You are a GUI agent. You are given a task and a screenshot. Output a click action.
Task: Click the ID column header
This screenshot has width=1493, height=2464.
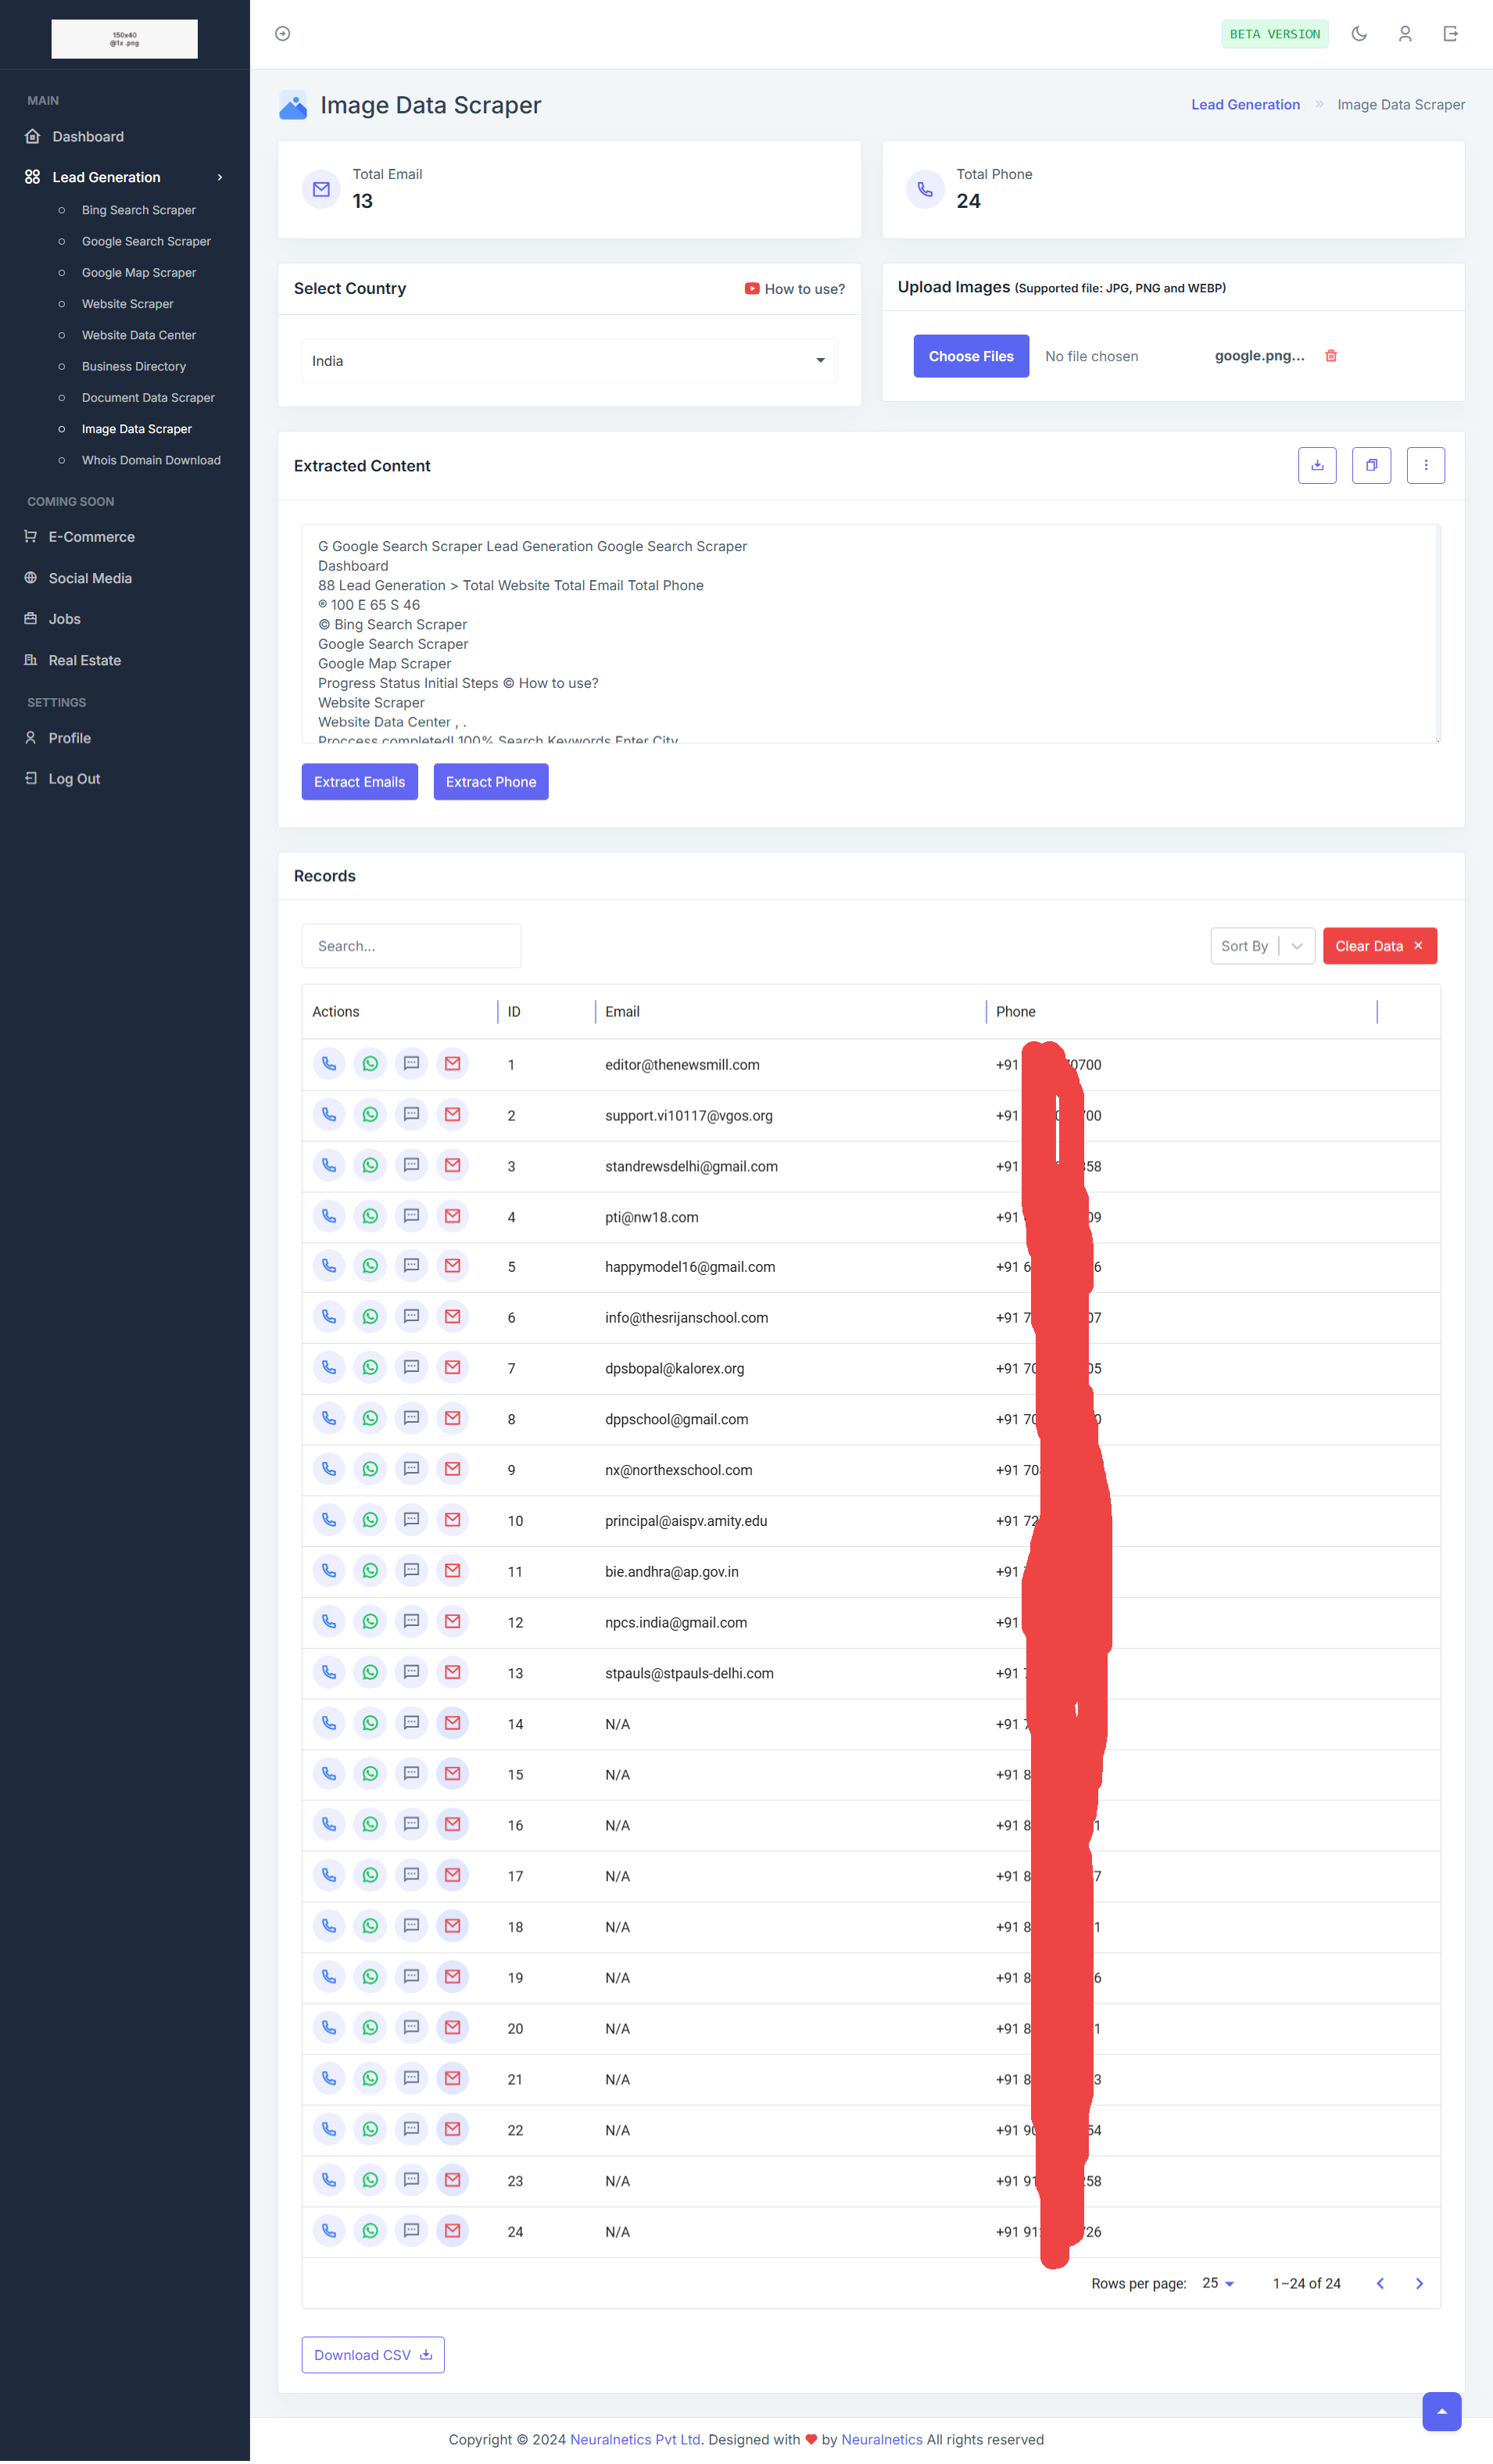[x=514, y=1012]
